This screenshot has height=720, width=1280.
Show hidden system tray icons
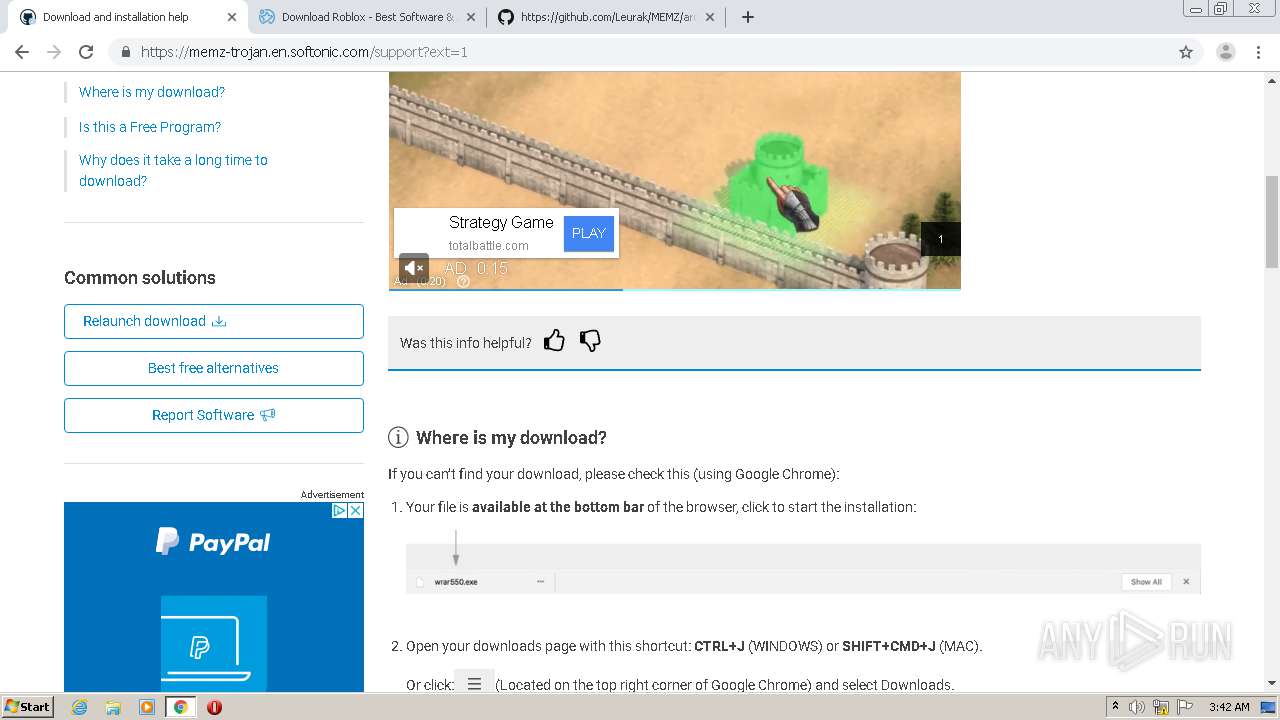[x=1115, y=707]
